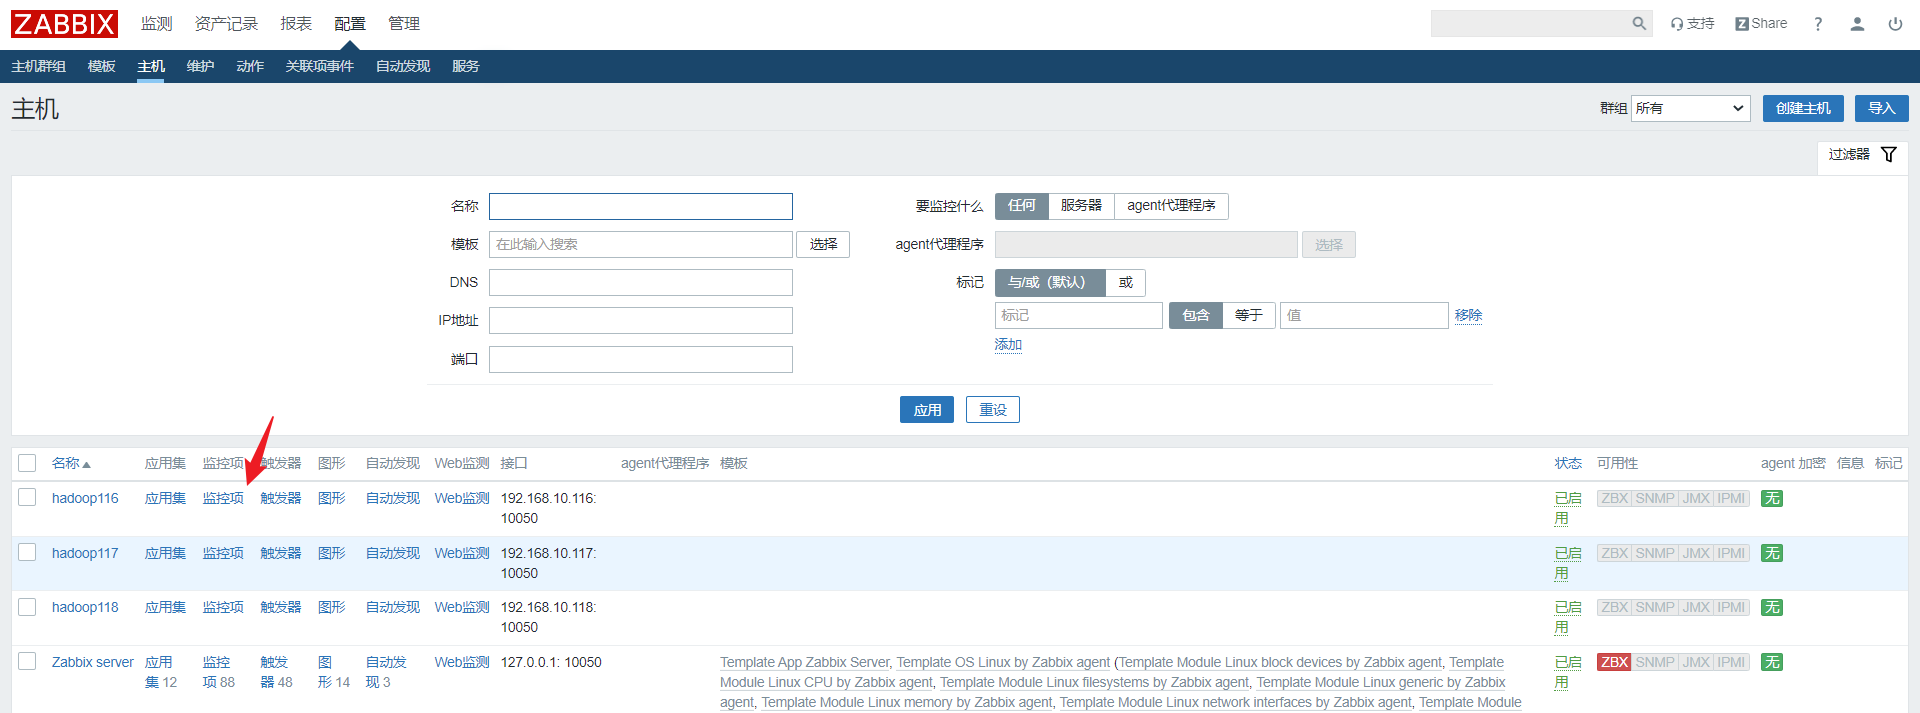Open the 监测 top menu
The height and width of the screenshot is (713, 1920).
156,23
